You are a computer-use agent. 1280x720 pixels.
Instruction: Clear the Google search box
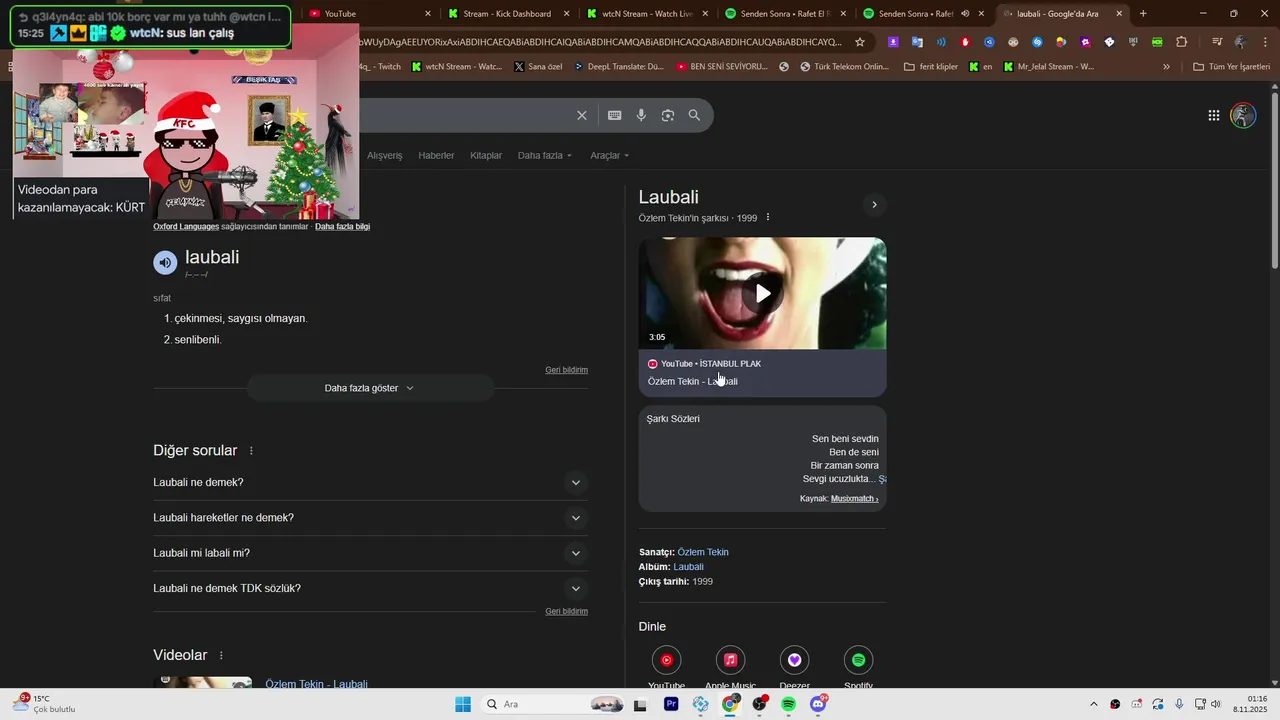pyautogui.click(x=582, y=115)
